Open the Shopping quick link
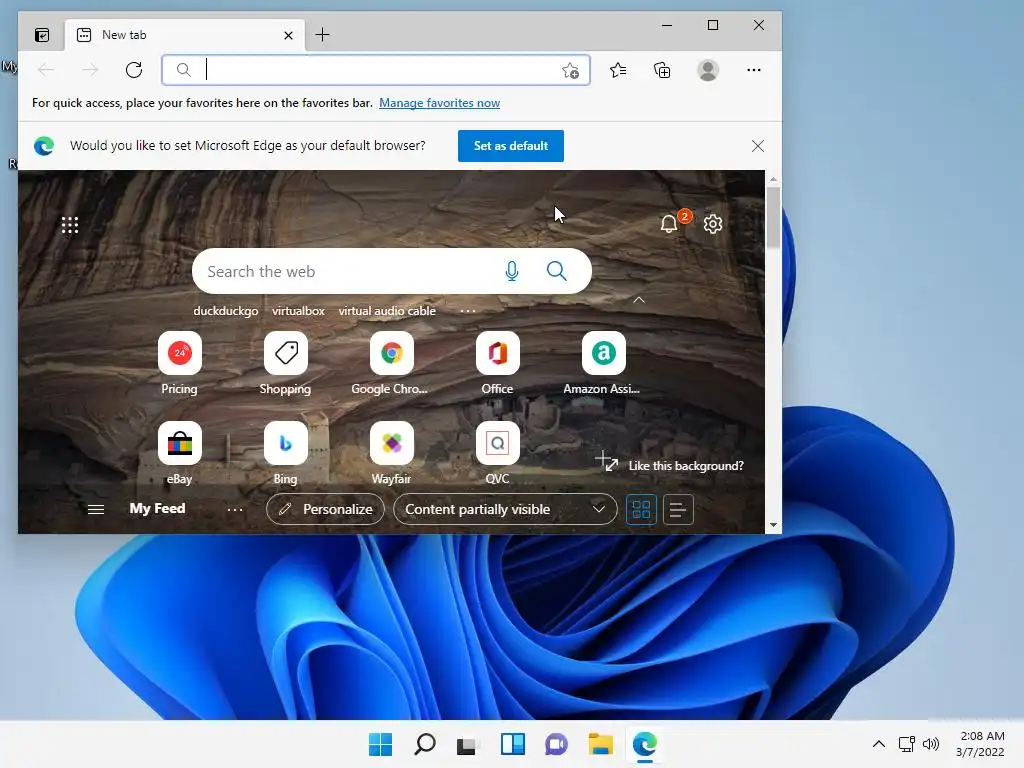The image size is (1024, 768). 285,363
